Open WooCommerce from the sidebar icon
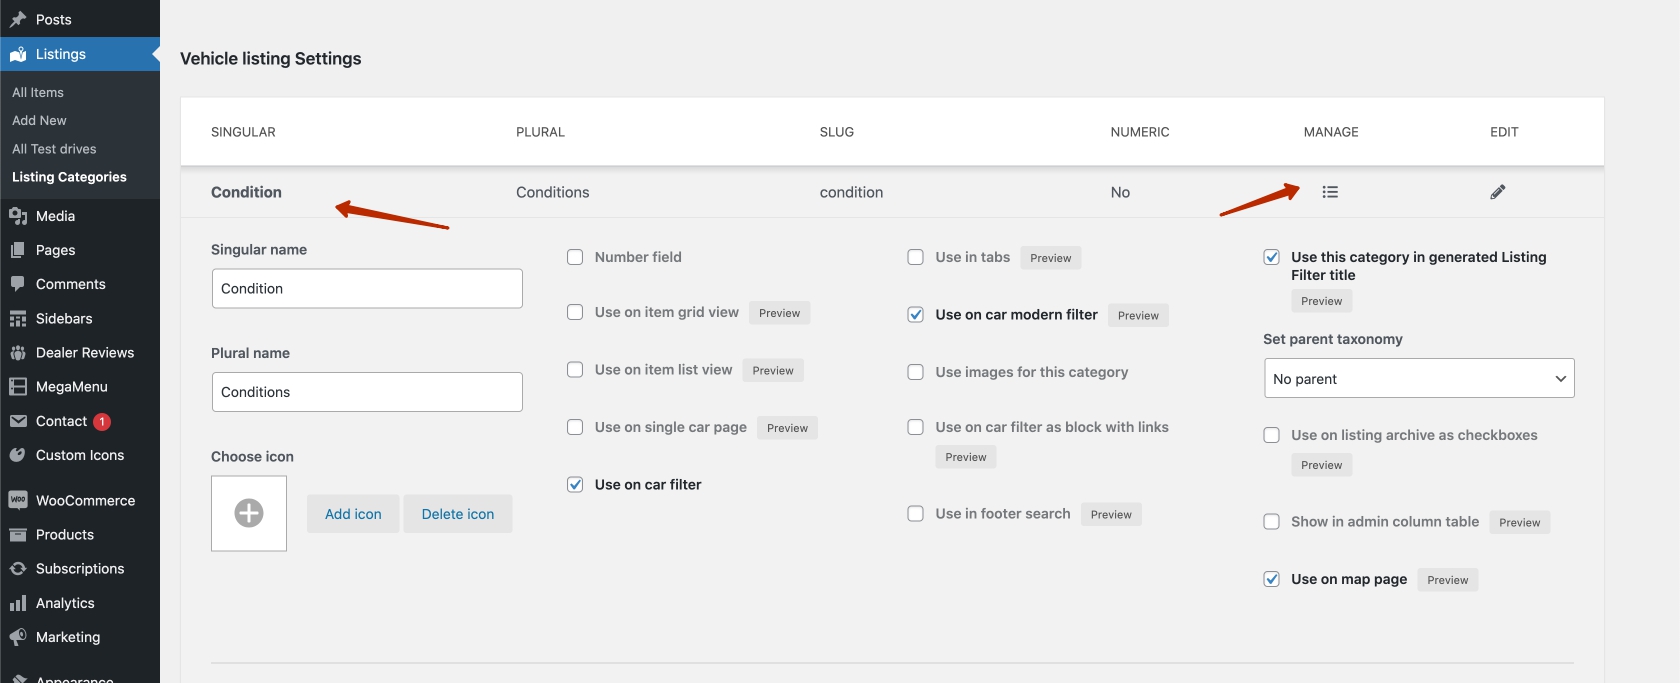Viewport: 1680px width, 683px height. coord(18,500)
